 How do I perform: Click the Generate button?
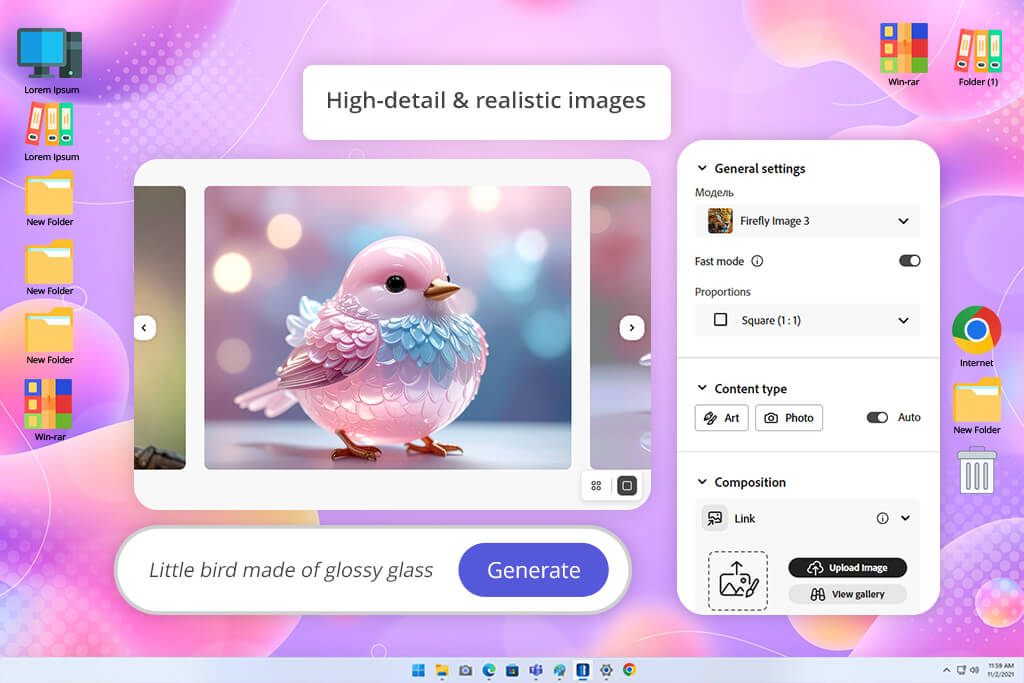coord(534,570)
